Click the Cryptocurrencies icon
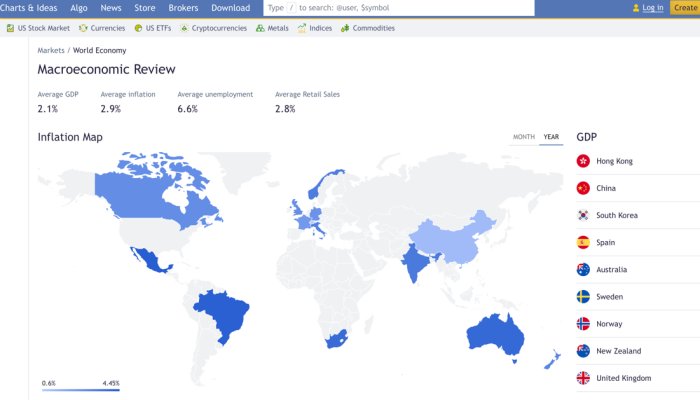 [x=184, y=28]
